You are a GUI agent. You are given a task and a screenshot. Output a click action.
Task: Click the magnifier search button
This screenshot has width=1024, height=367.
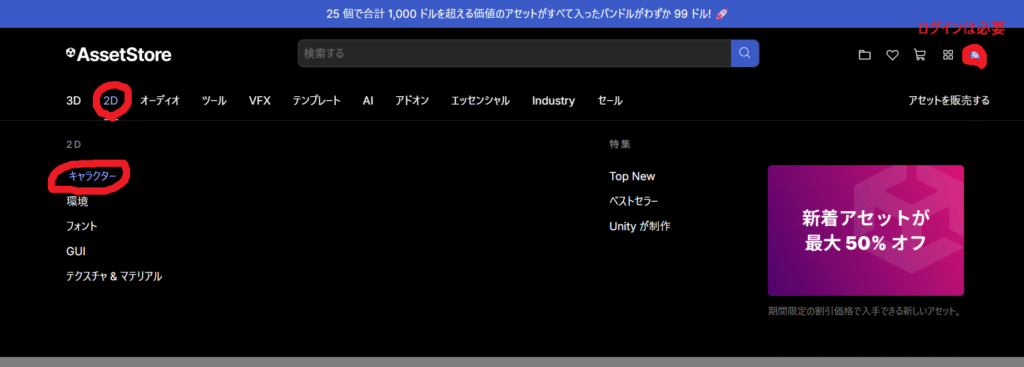pyautogui.click(x=745, y=53)
